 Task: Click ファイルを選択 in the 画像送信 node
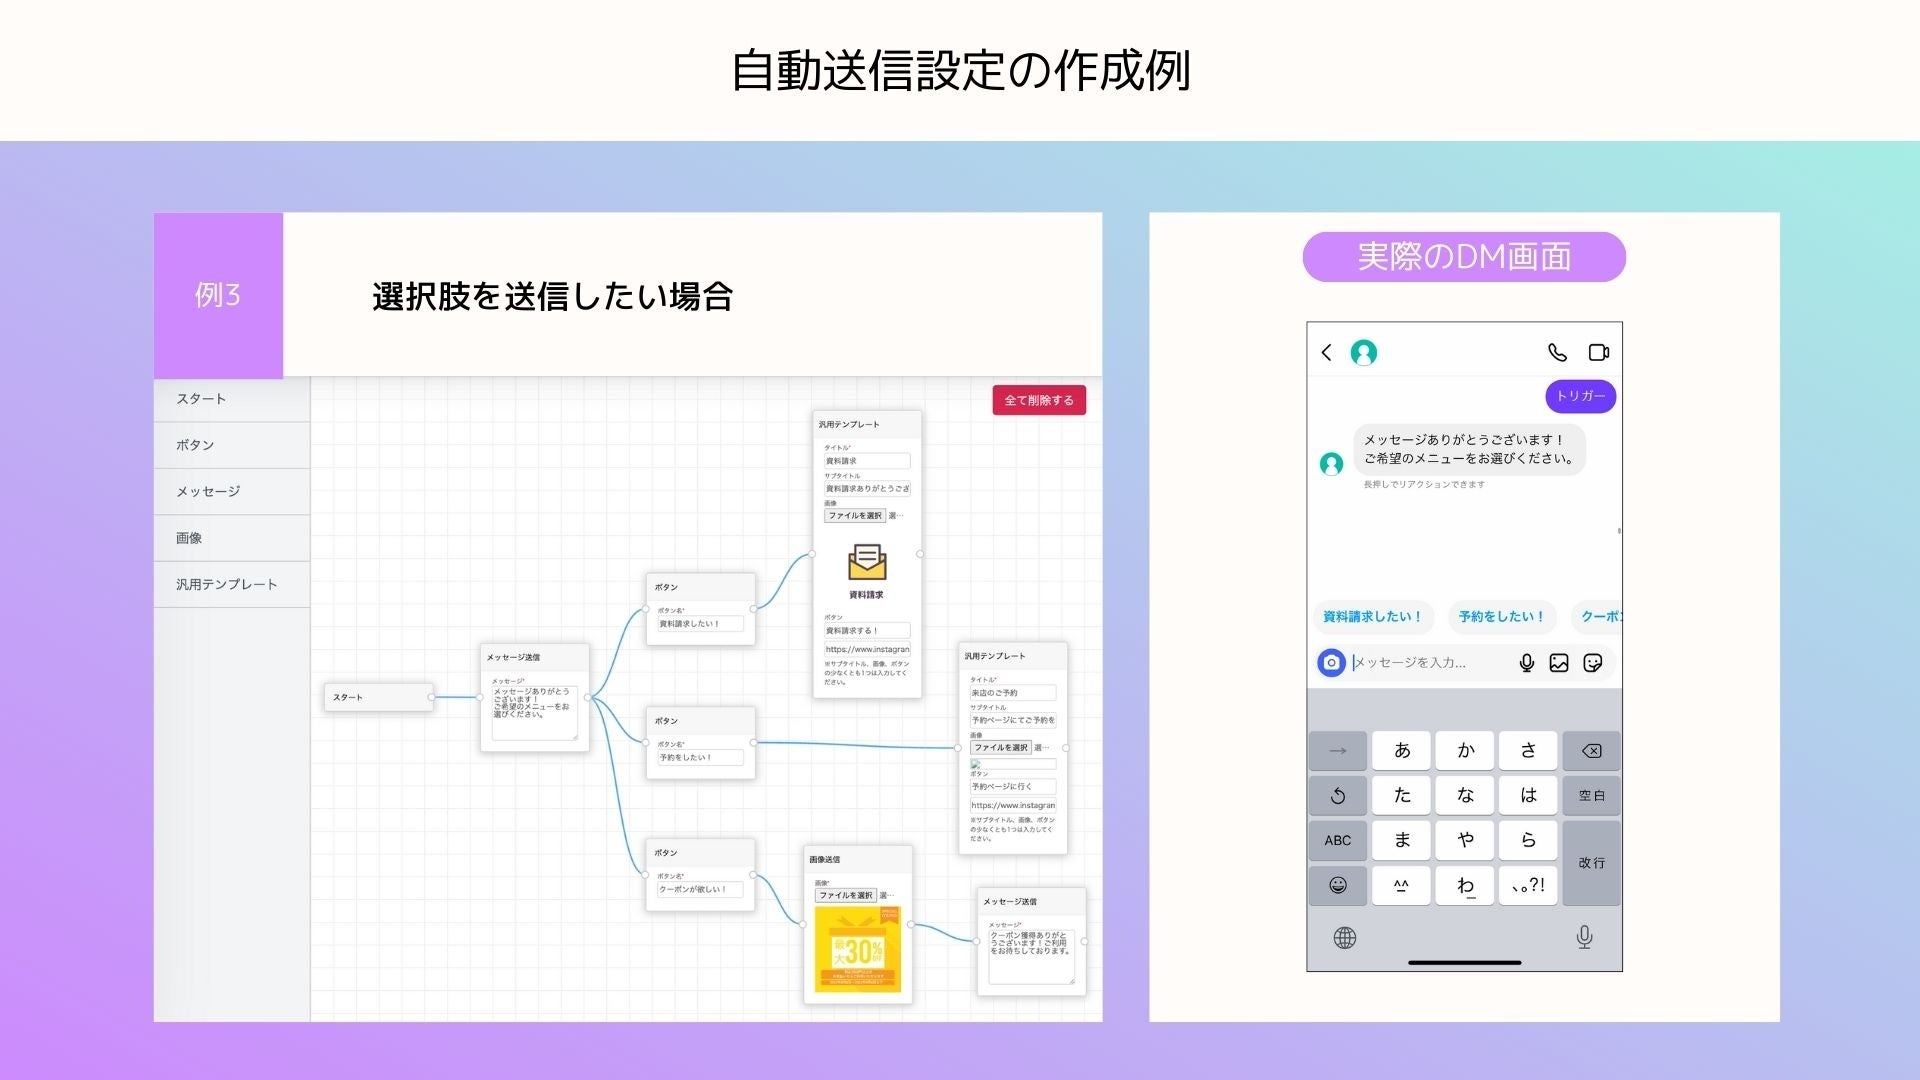click(x=845, y=895)
